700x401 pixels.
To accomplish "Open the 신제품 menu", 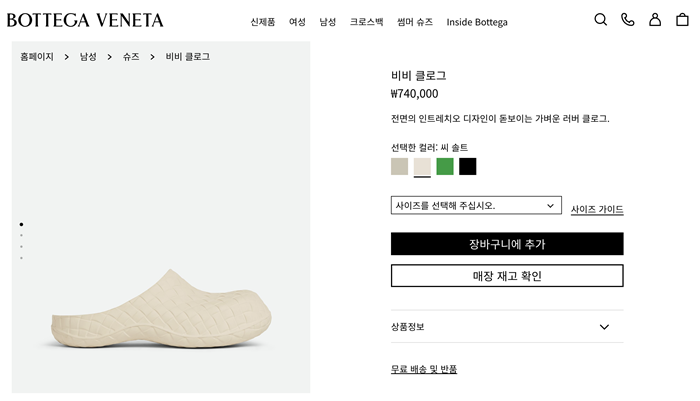I will pyautogui.click(x=263, y=22).
